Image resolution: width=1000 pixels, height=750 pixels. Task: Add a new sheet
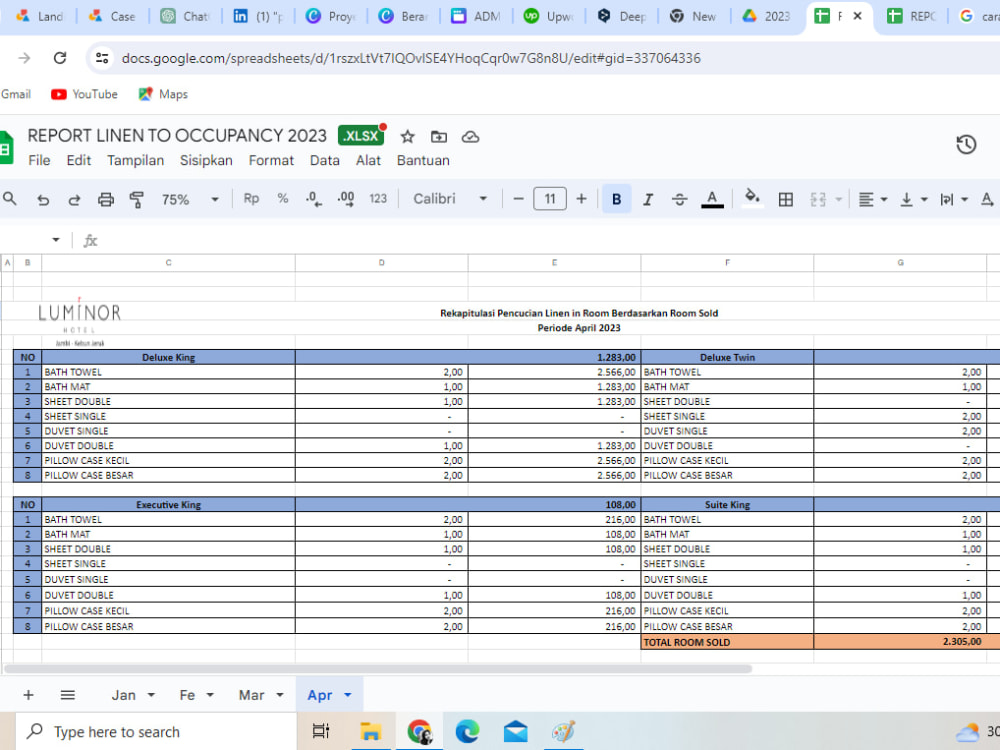click(x=28, y=695)
